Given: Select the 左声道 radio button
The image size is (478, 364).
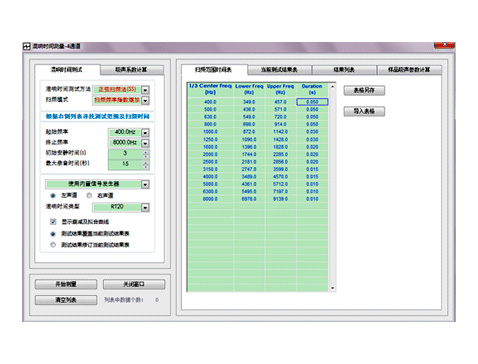Looking at the screenshot, I should 53,196.
